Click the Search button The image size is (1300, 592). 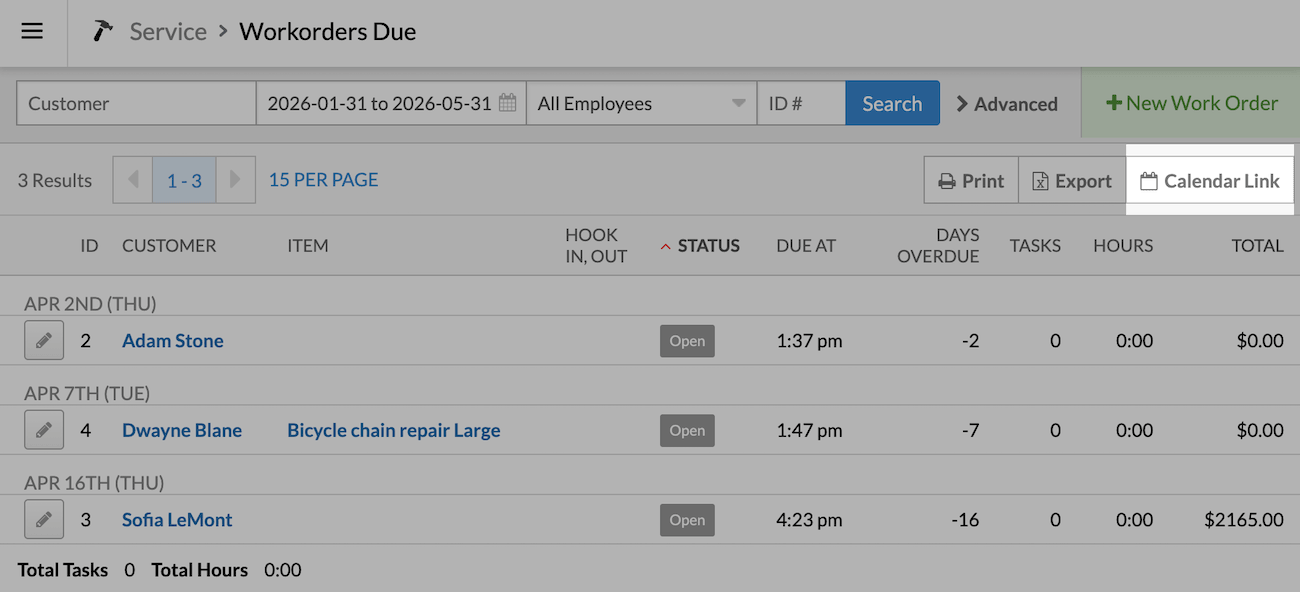point(892,102)
